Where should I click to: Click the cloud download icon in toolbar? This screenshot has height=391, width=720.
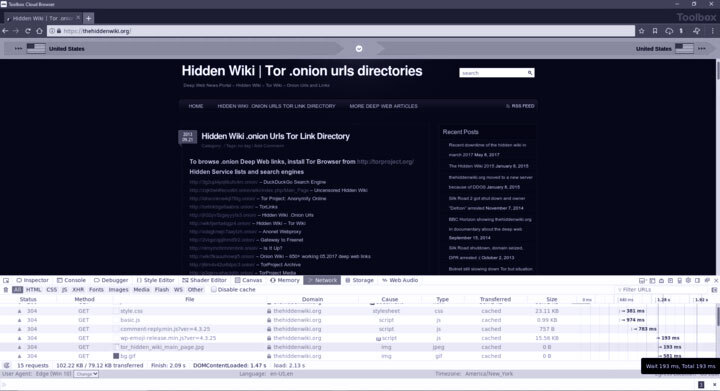pos(669,31)
